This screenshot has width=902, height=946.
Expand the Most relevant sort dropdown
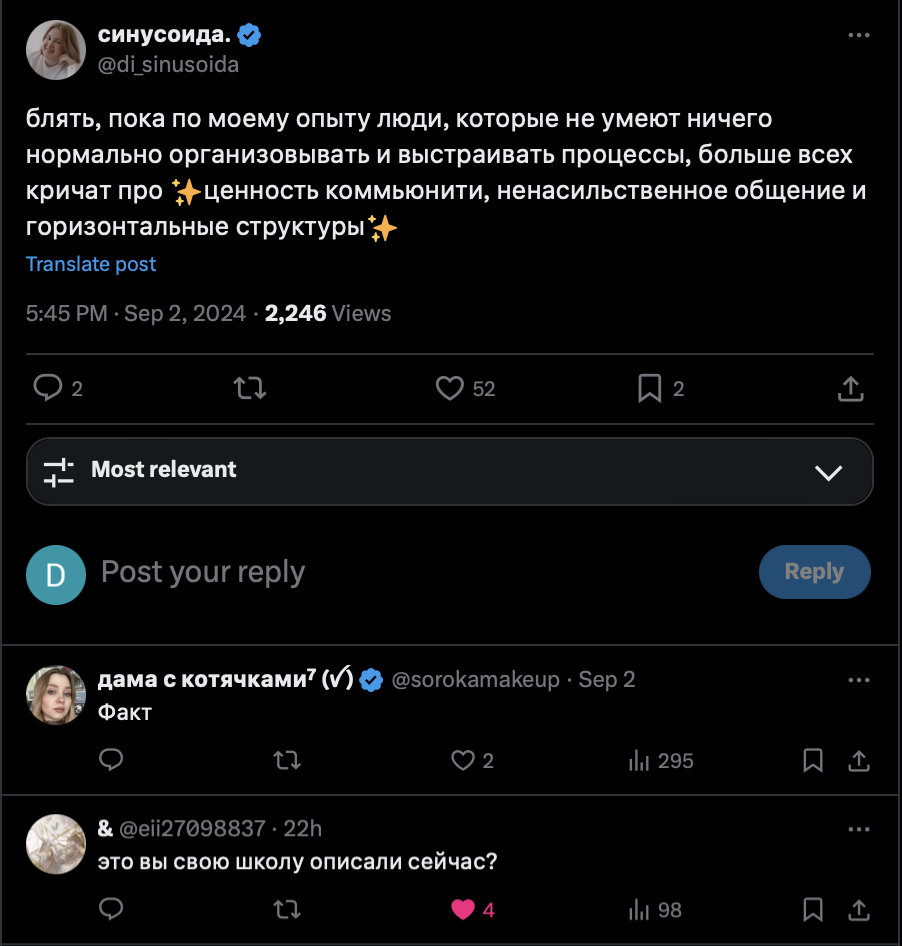[828, 471]
